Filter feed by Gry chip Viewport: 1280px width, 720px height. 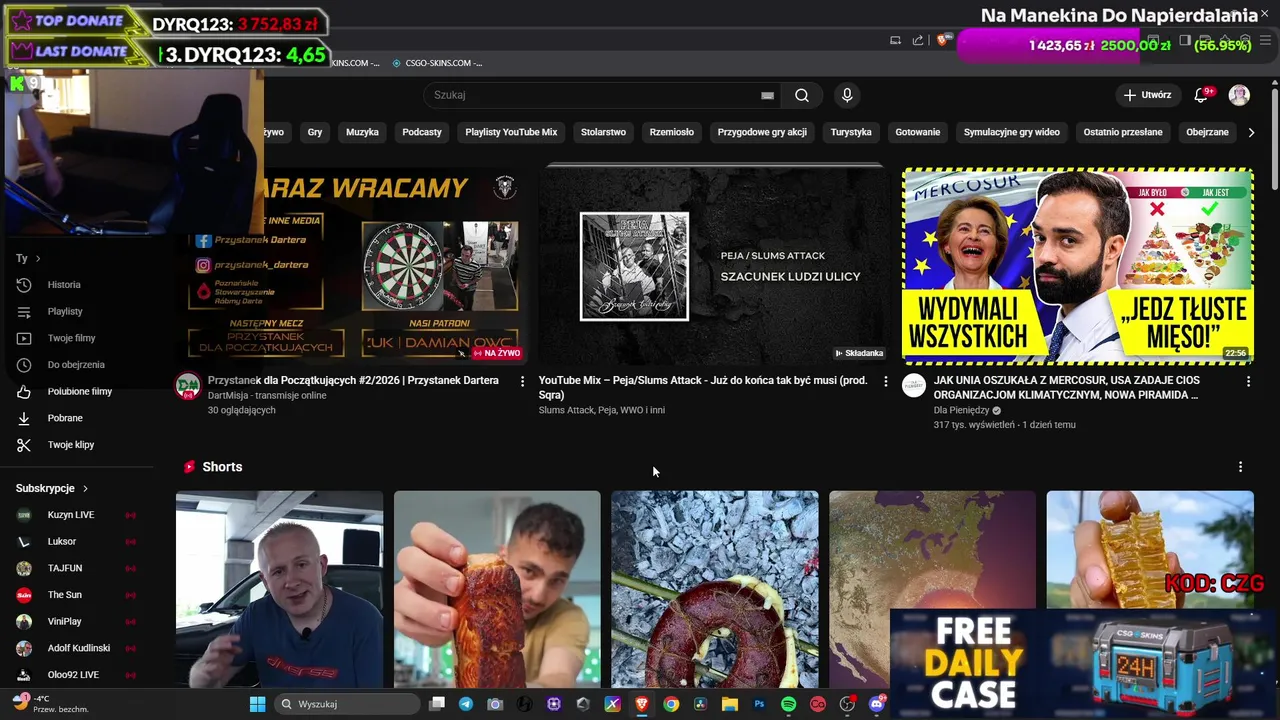[x=315, y=132]
